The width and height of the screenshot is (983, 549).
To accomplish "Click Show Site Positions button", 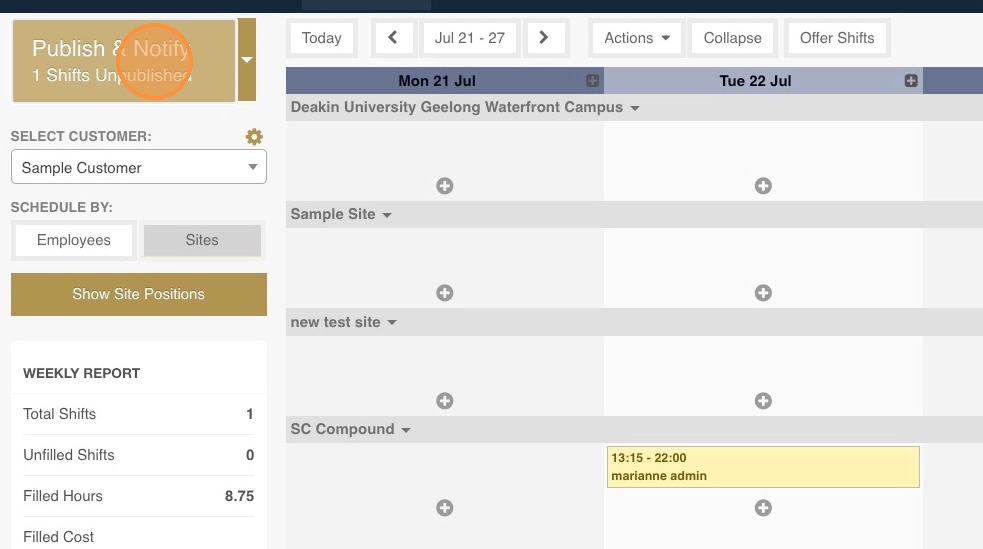I will [x=139, y=294].
